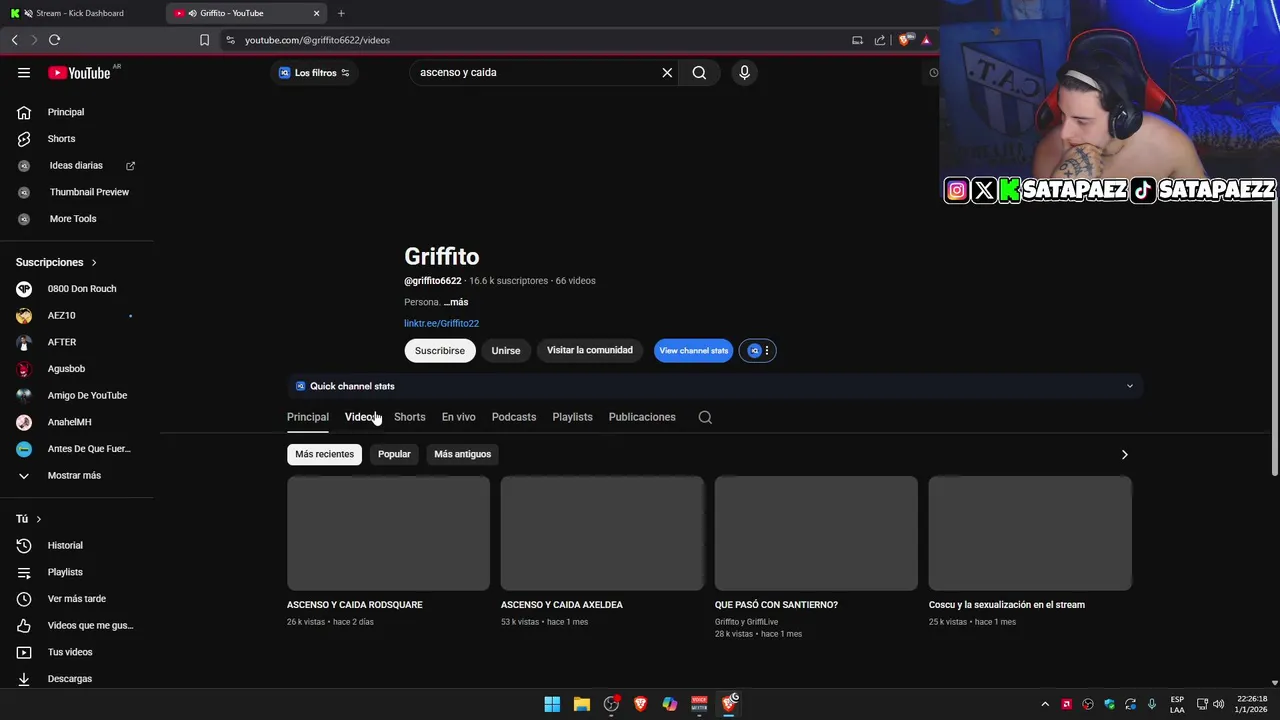Bookmark this page with the bookmark icon
This screenshot has height=720, width=1280.
204,40
